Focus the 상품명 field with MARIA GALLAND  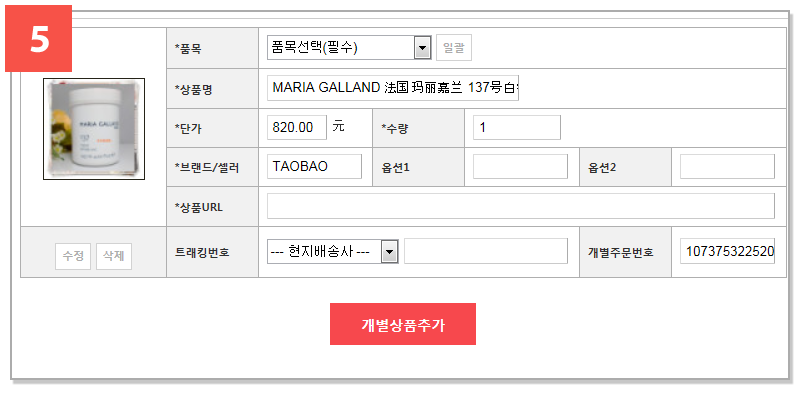point(393,88)
